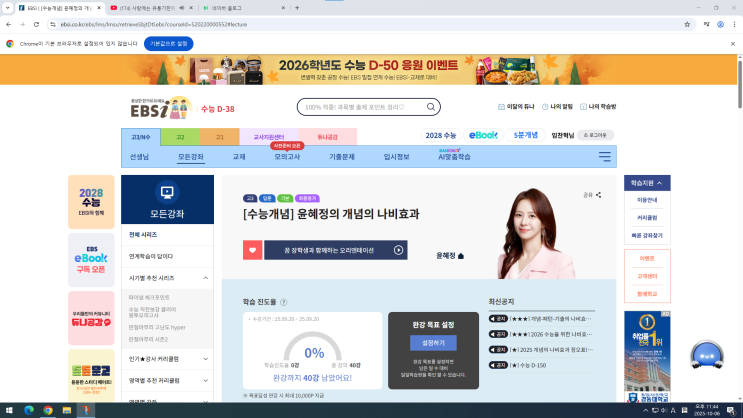This screenshot has width=743, height=418.
Task: Open the 커리큘럼 support link
Action: [x=647, y=218]
